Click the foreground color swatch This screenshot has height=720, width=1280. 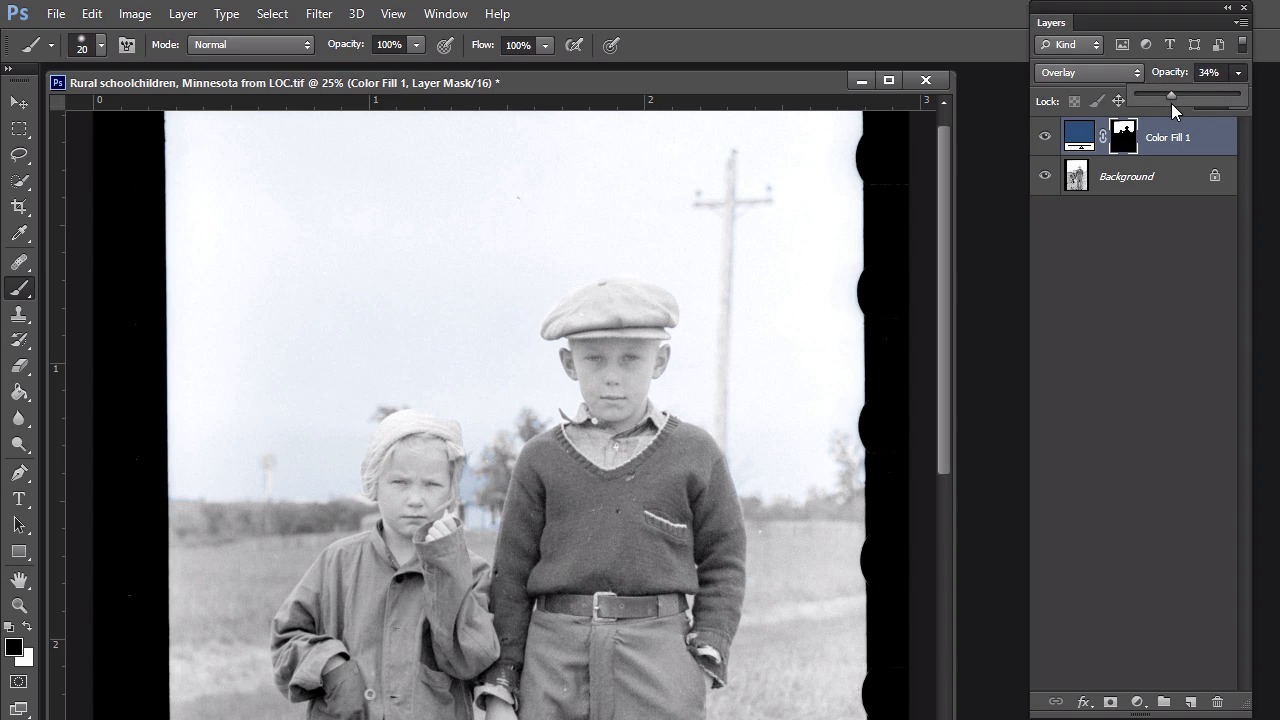pyautogui.click(x=13, y=648)
